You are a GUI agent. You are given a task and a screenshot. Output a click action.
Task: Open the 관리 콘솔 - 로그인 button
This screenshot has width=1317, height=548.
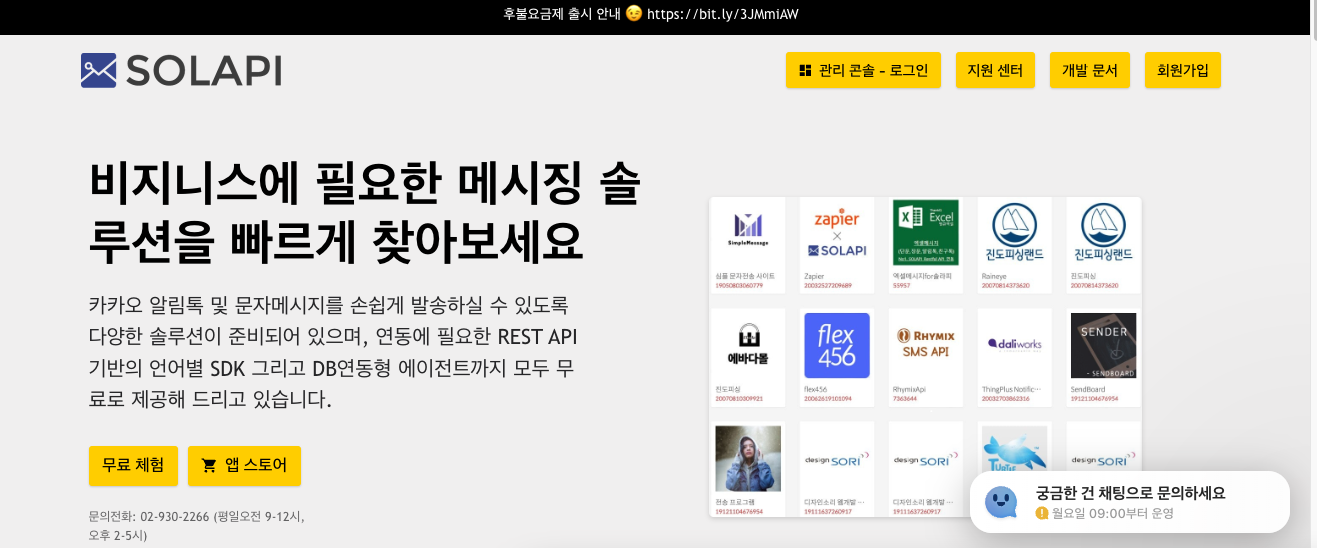863,70
